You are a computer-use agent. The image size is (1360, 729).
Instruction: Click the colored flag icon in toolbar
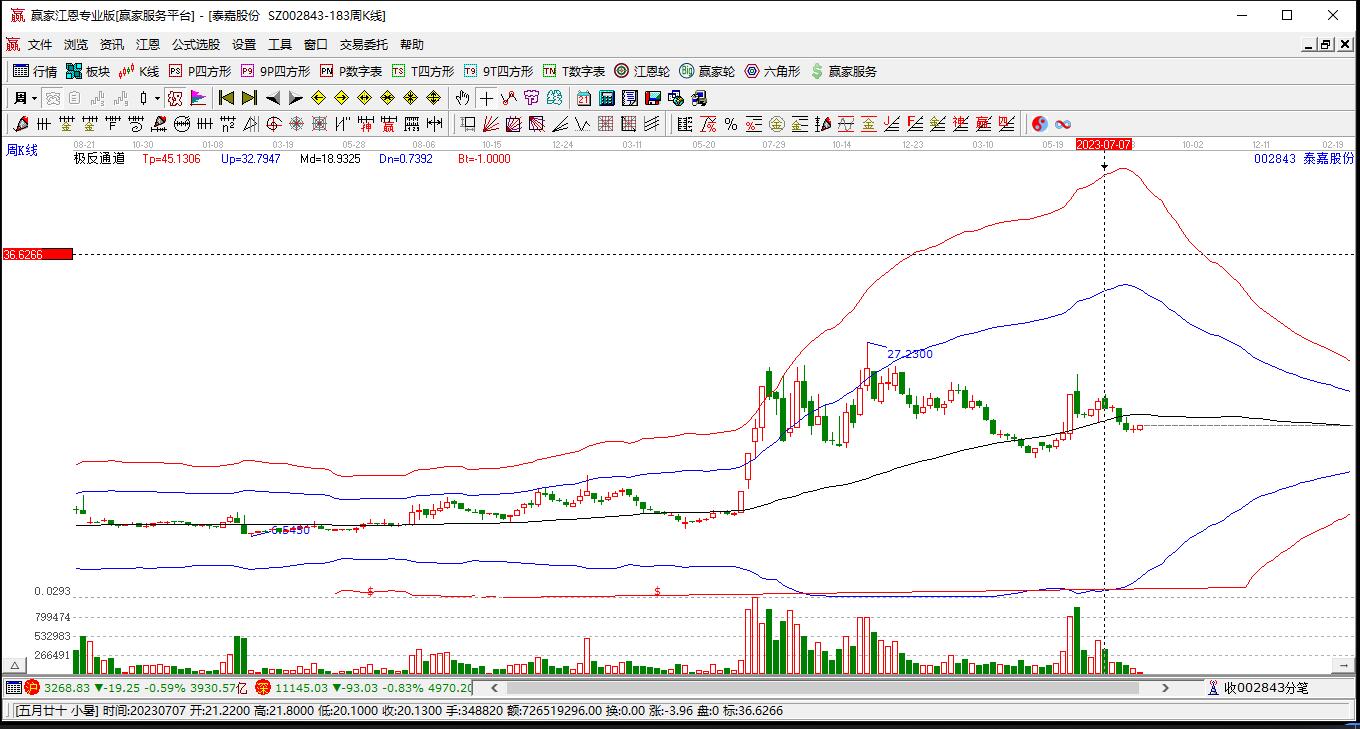click(197, 98)
